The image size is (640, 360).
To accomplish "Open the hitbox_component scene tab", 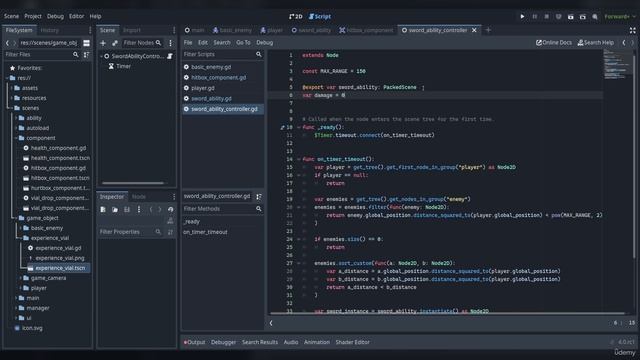I will click(x=366, y=30).
